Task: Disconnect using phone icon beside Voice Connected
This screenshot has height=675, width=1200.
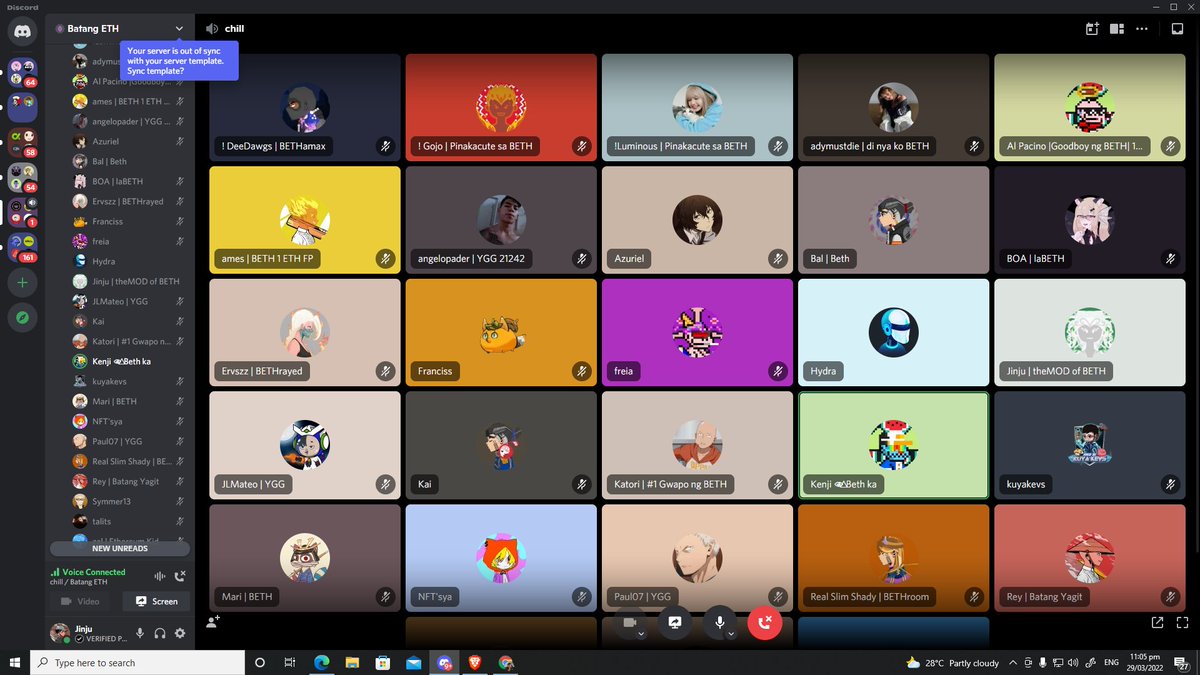Action: [180, 576]
